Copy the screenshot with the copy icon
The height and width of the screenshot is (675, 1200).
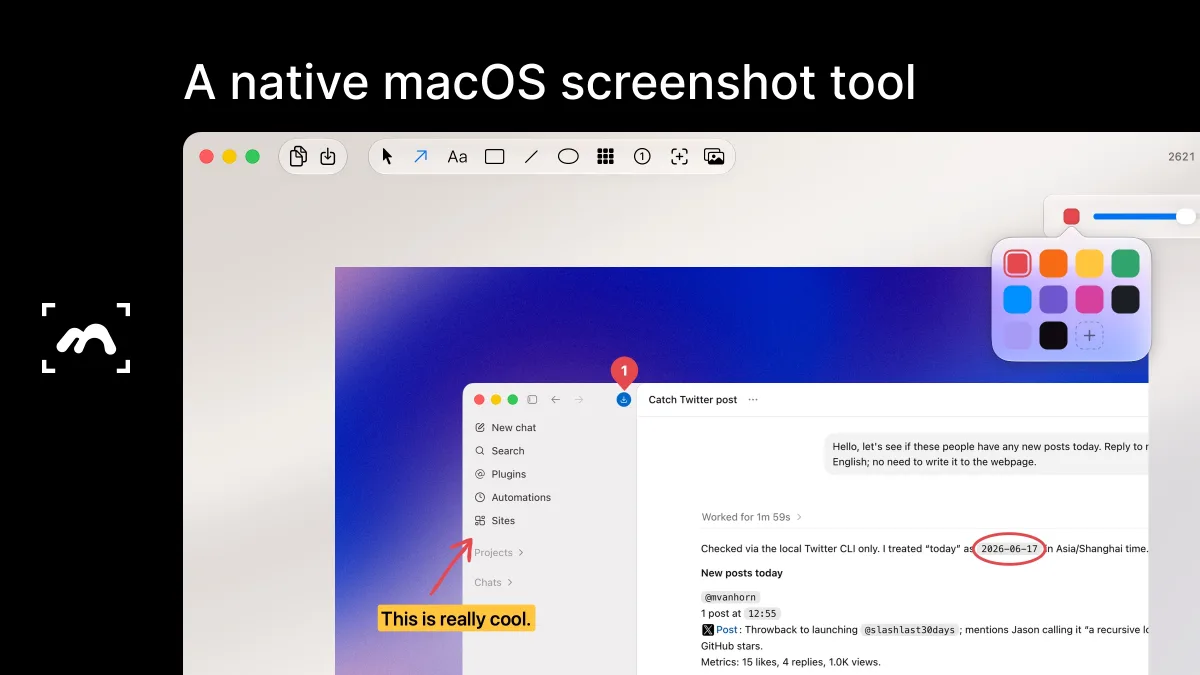click(x=298, y=156)
